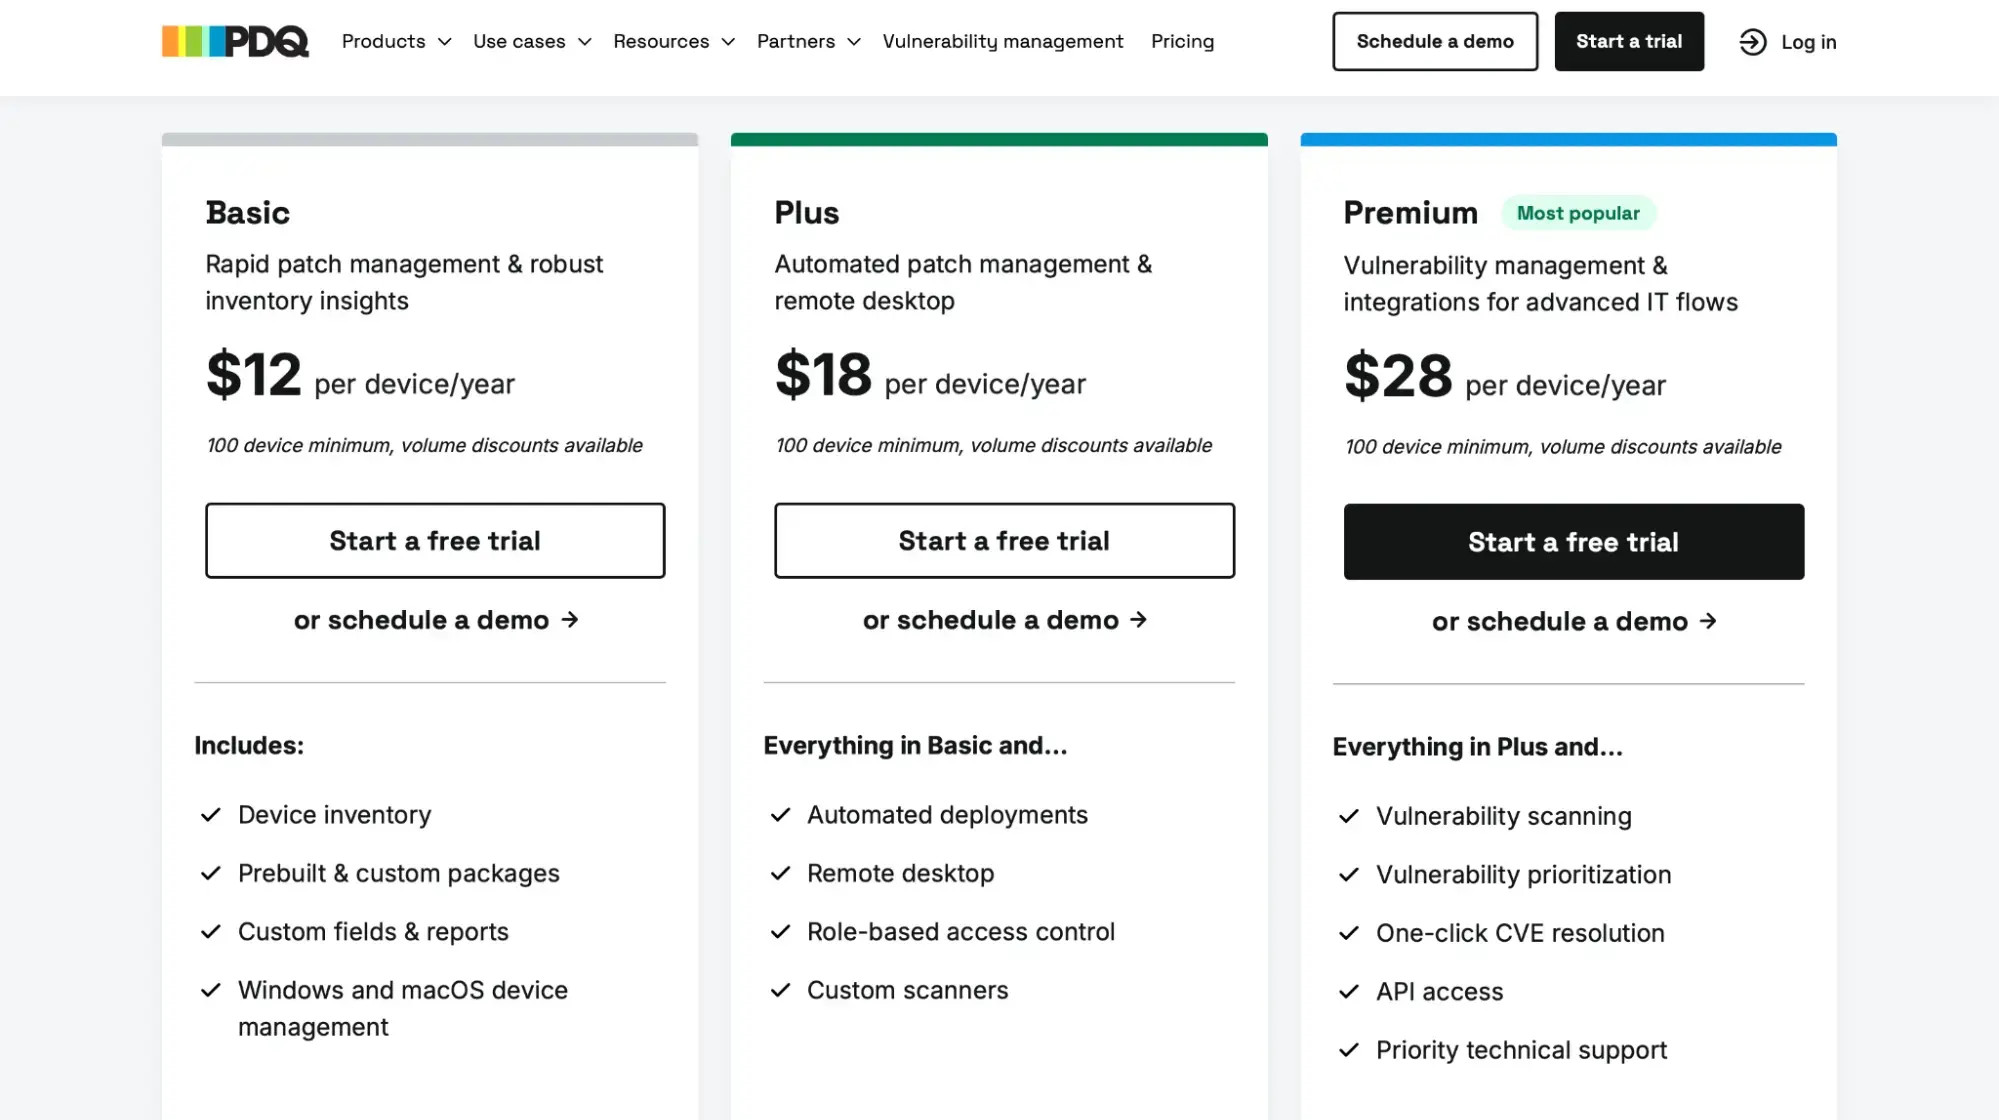The width and height of the screenshot is (1999, 1120).
Task: Click the arrow next to Basic schedule a demo
Action: pos(570,620)
